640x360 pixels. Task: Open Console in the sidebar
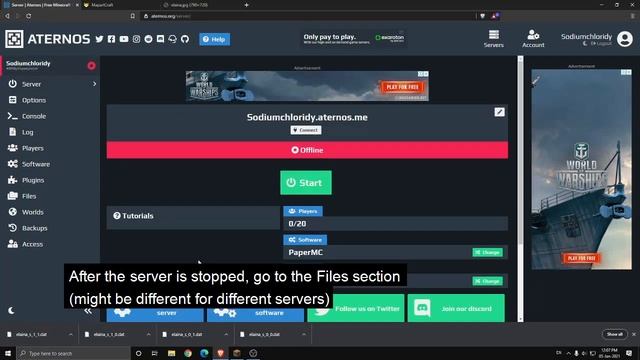pos(34,116)
